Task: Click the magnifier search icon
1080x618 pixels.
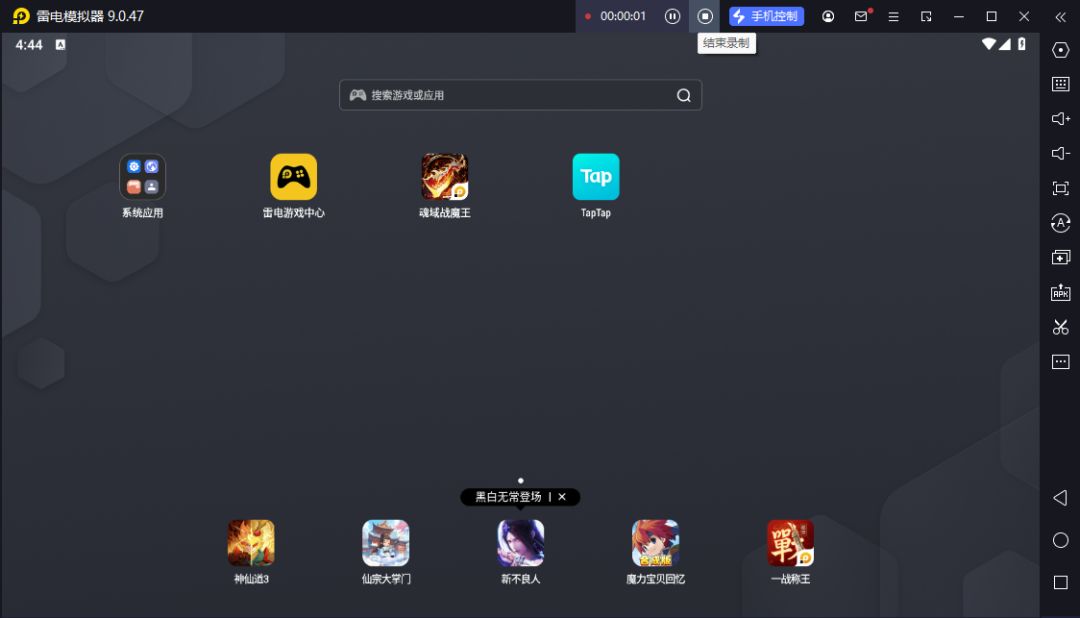Action: click(x=683, y=95)
